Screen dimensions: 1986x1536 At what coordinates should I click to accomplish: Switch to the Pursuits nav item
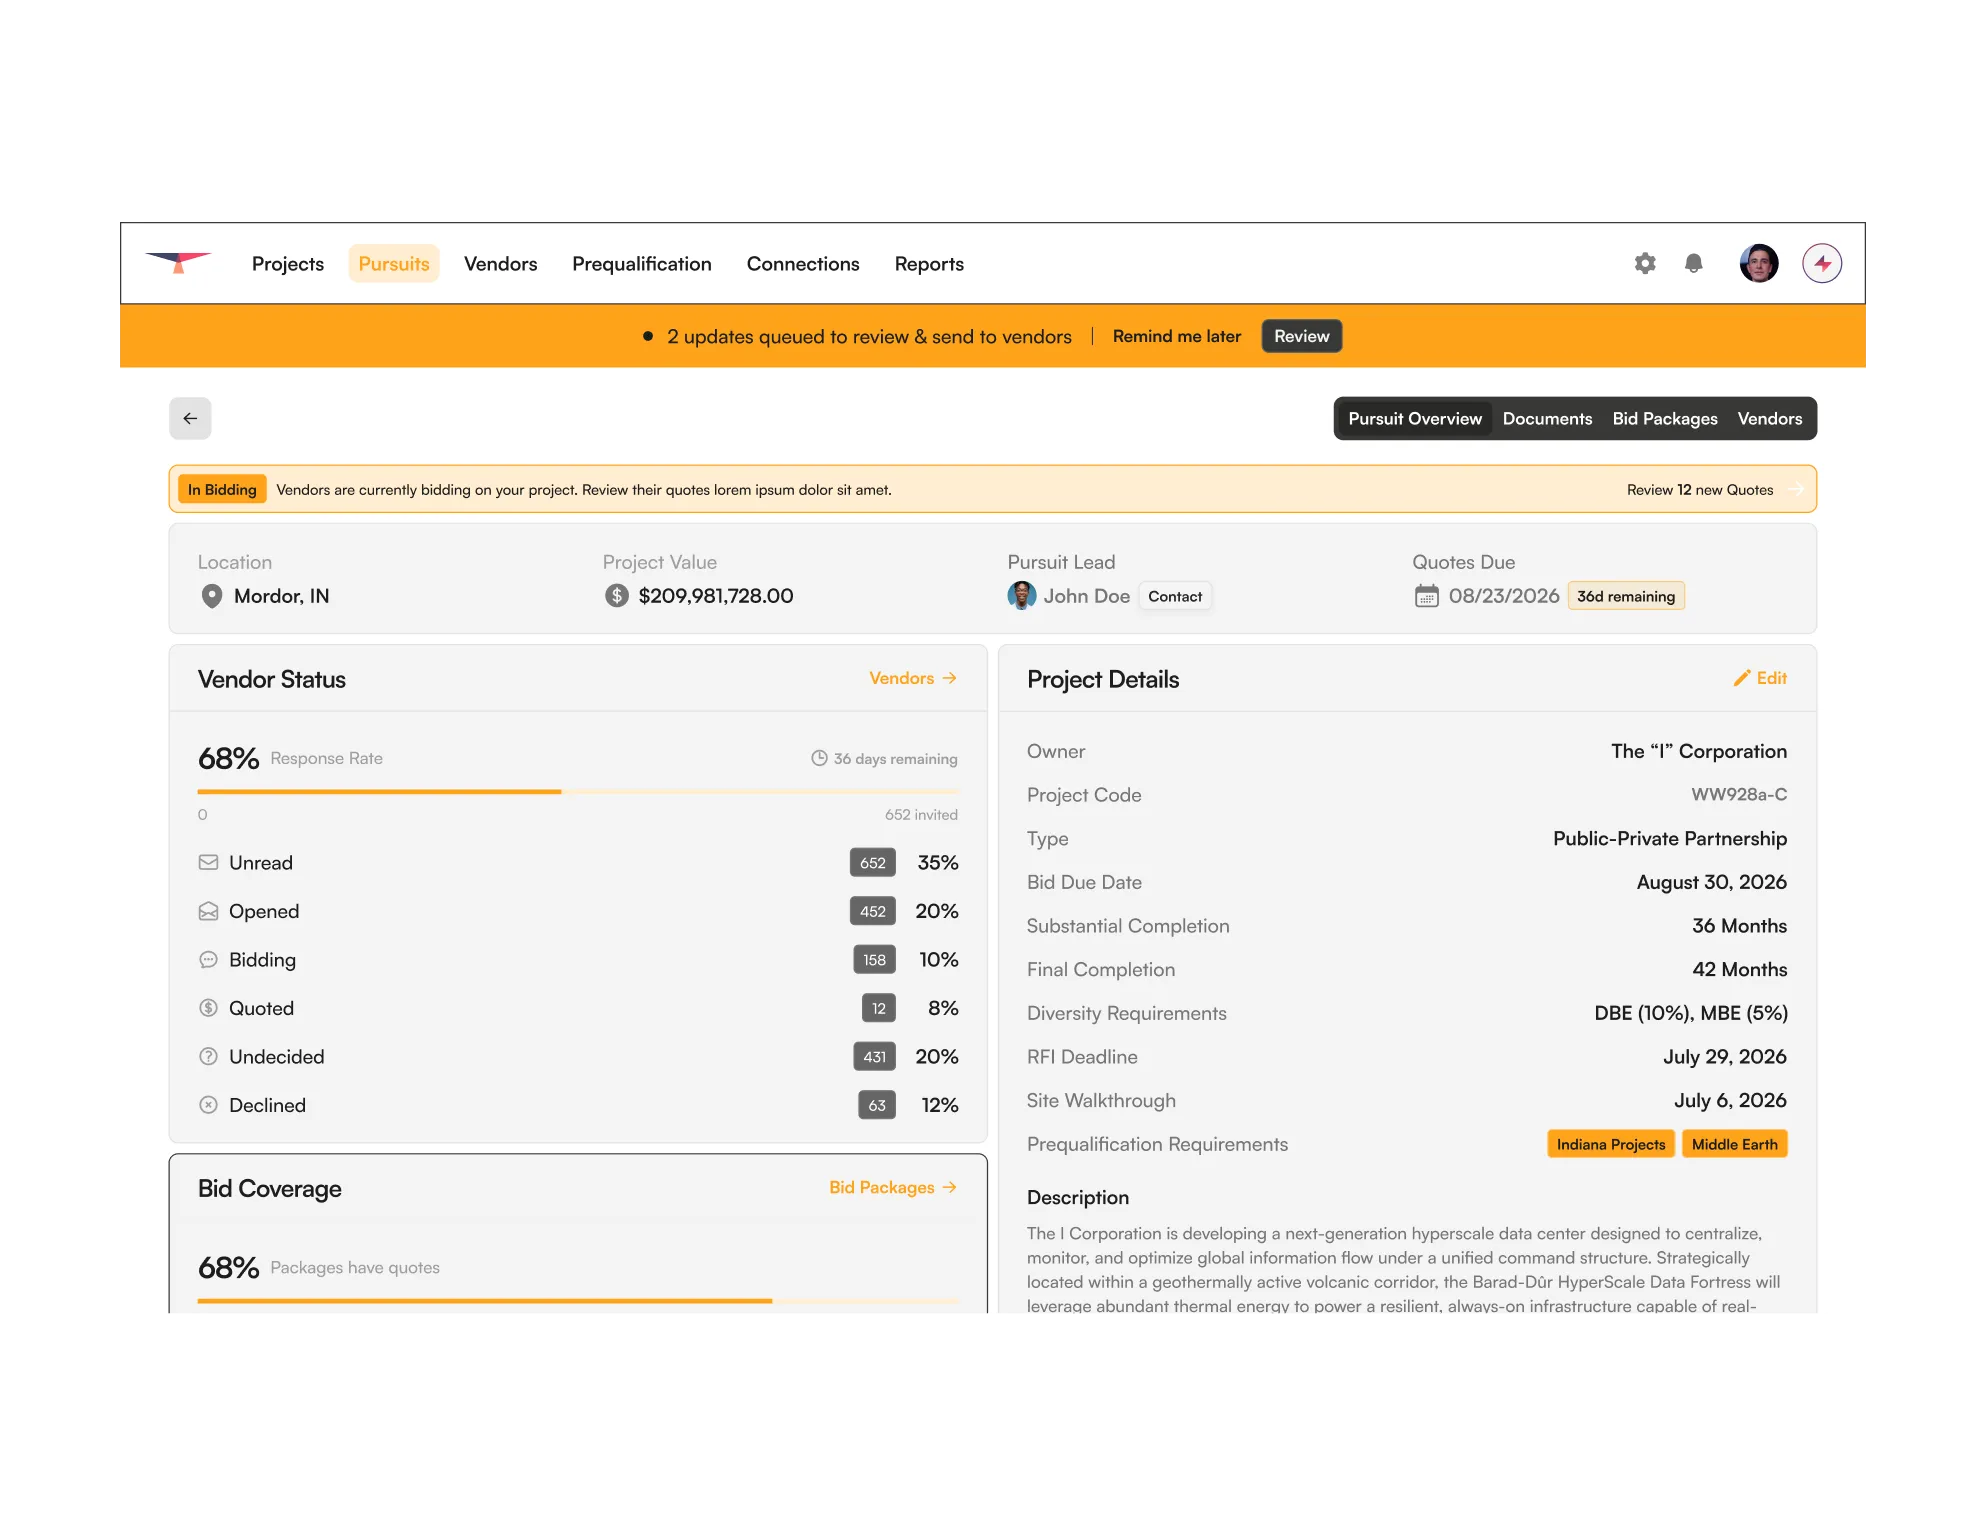pyautogui.click(x=394, y=263)
